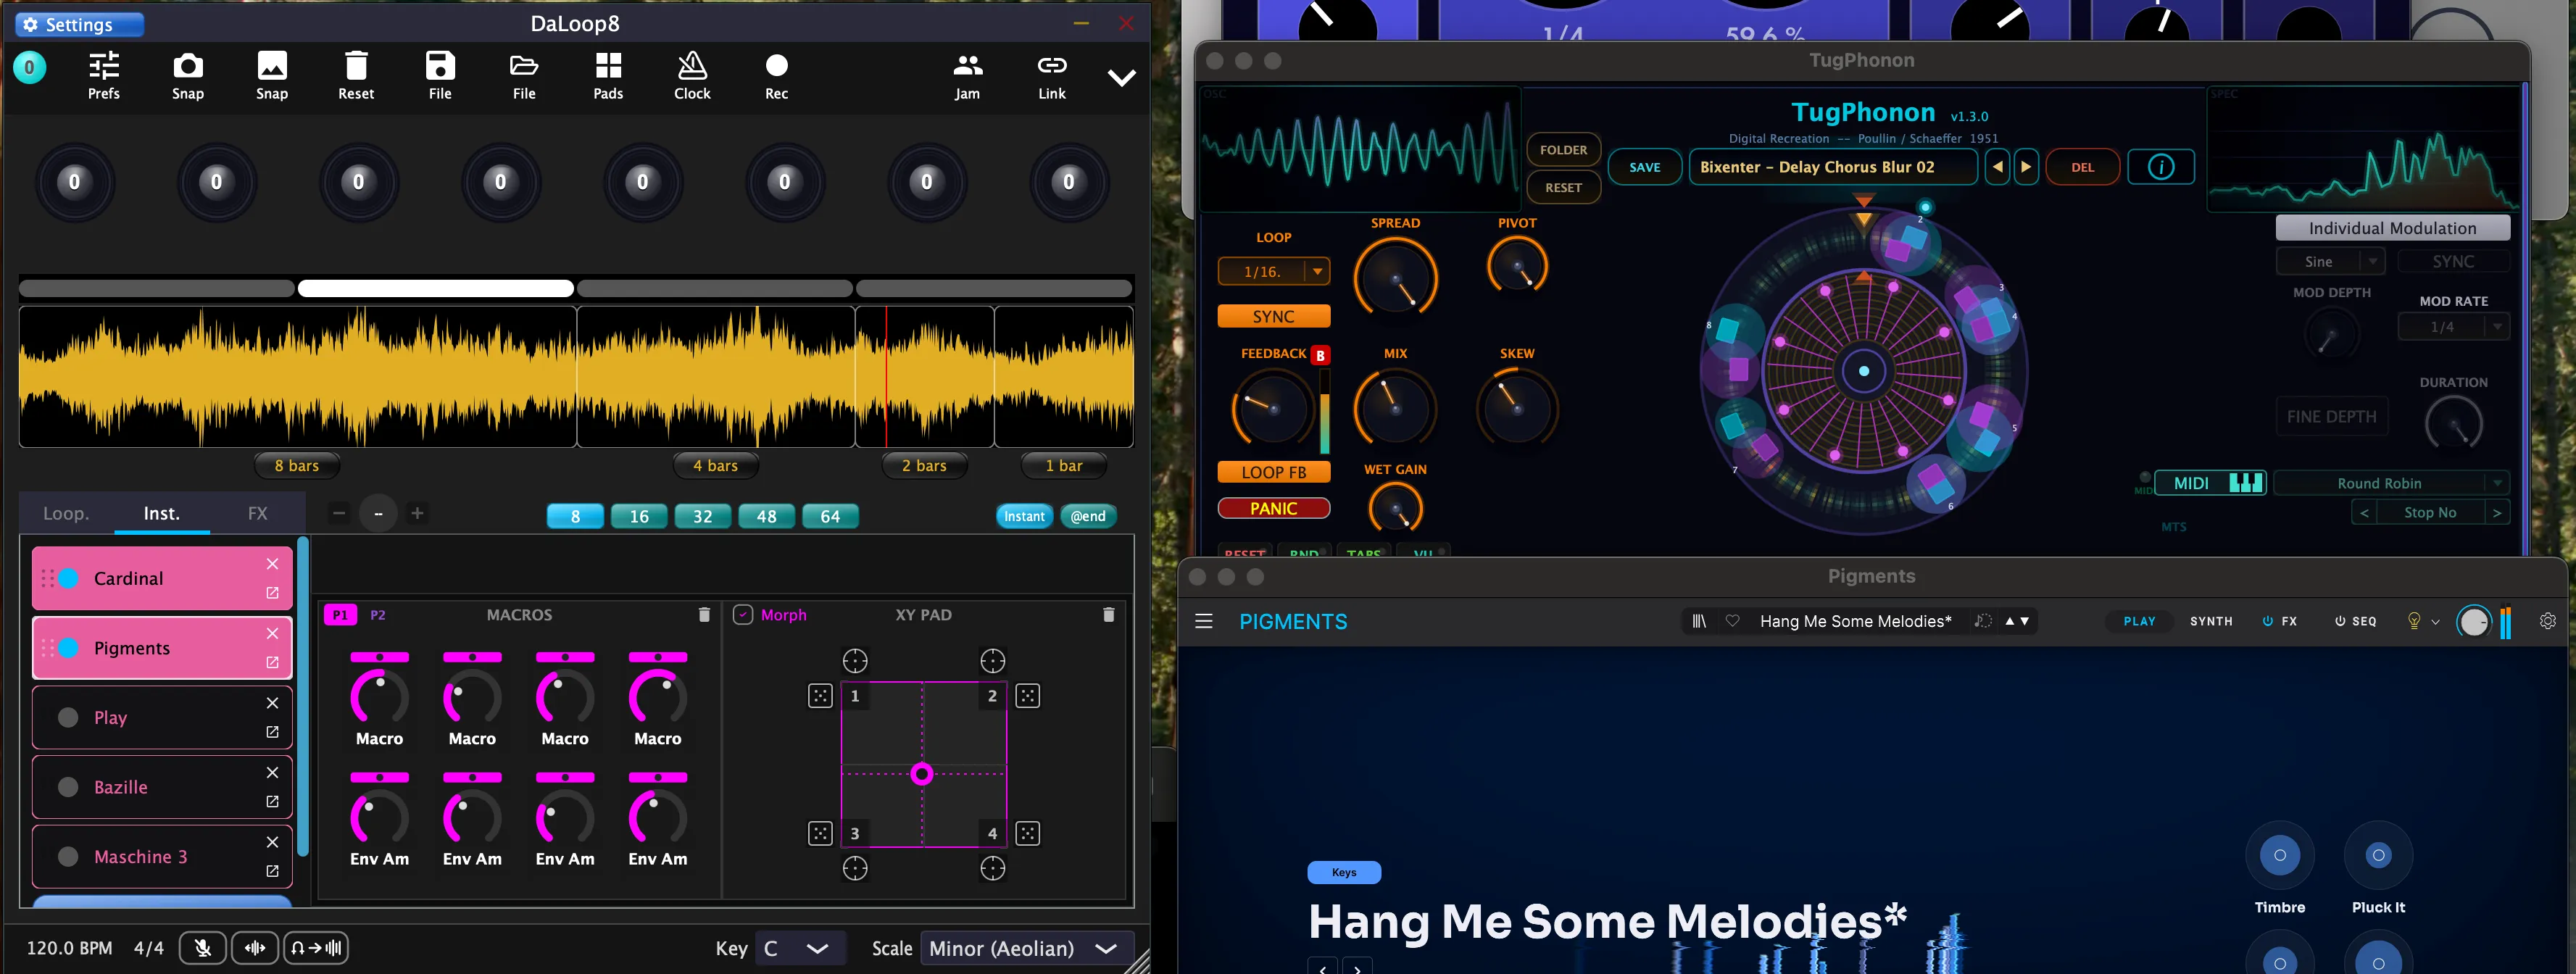Screen dimensions: 2576x974
Task: Toggle Cardinal instrument enable dot
Action: (x=68, y=578)
